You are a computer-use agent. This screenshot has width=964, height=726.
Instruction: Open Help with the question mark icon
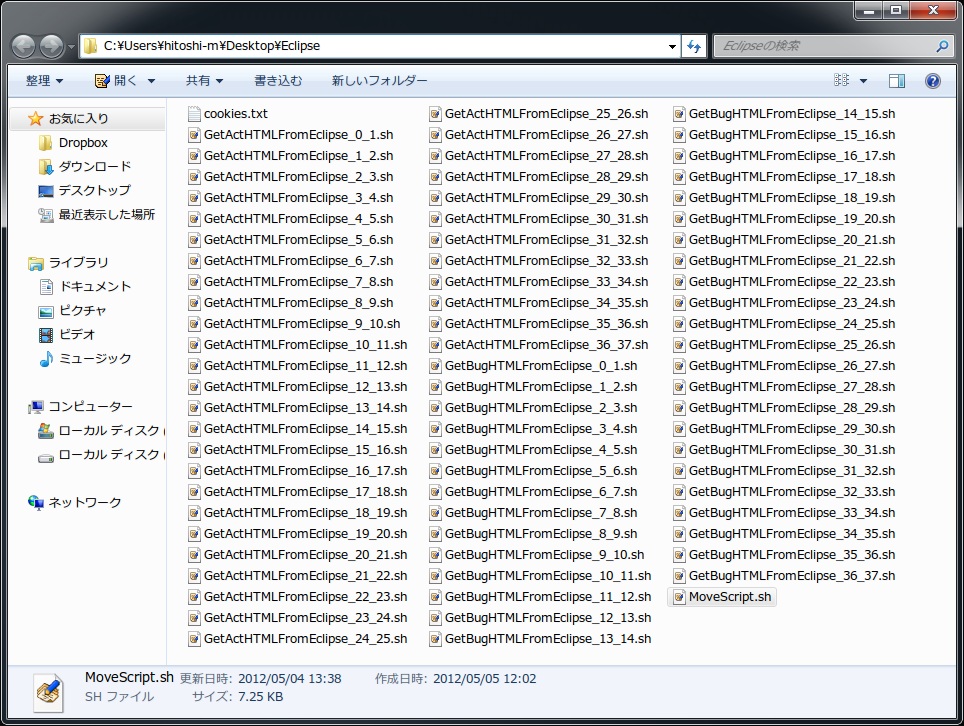pos(933,81)
